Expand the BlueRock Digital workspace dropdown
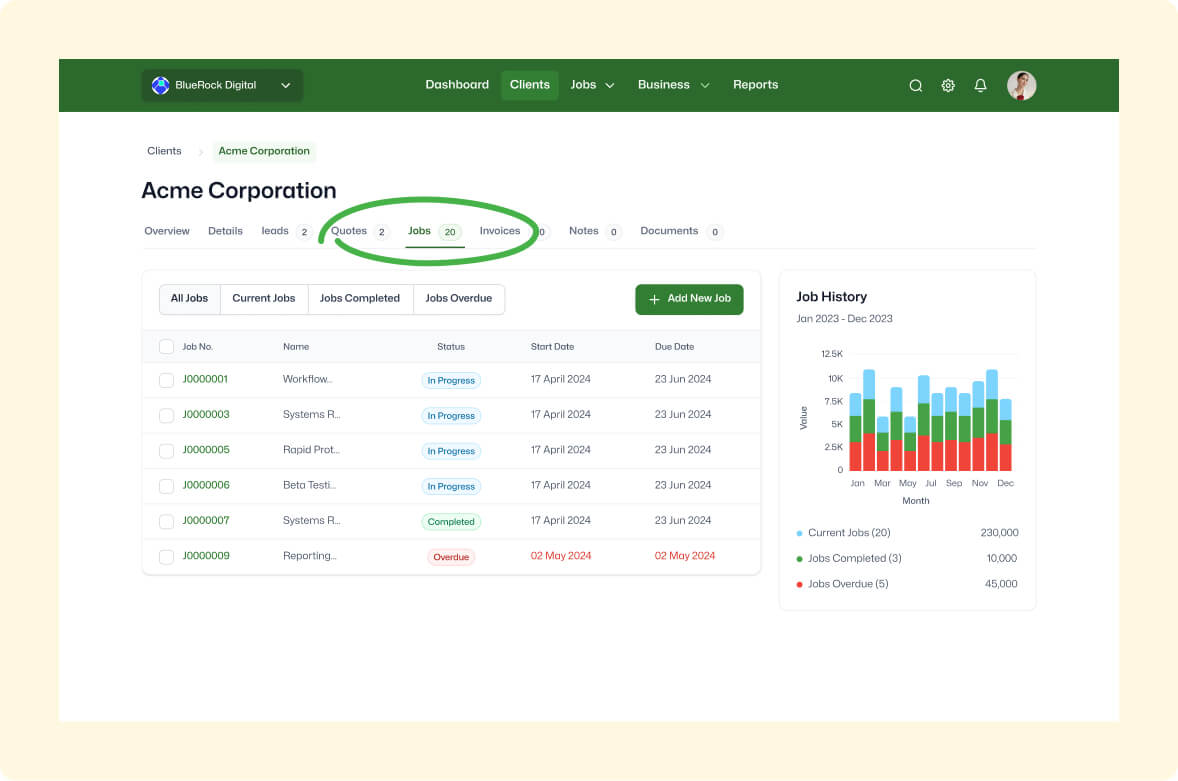The height and width of the screenshot is (781, 1178). tap(285, 85)
